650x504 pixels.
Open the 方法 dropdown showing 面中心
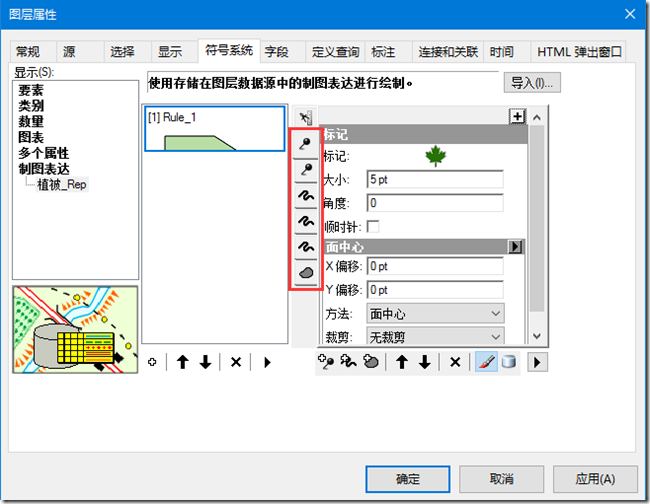tap(435, 314)
